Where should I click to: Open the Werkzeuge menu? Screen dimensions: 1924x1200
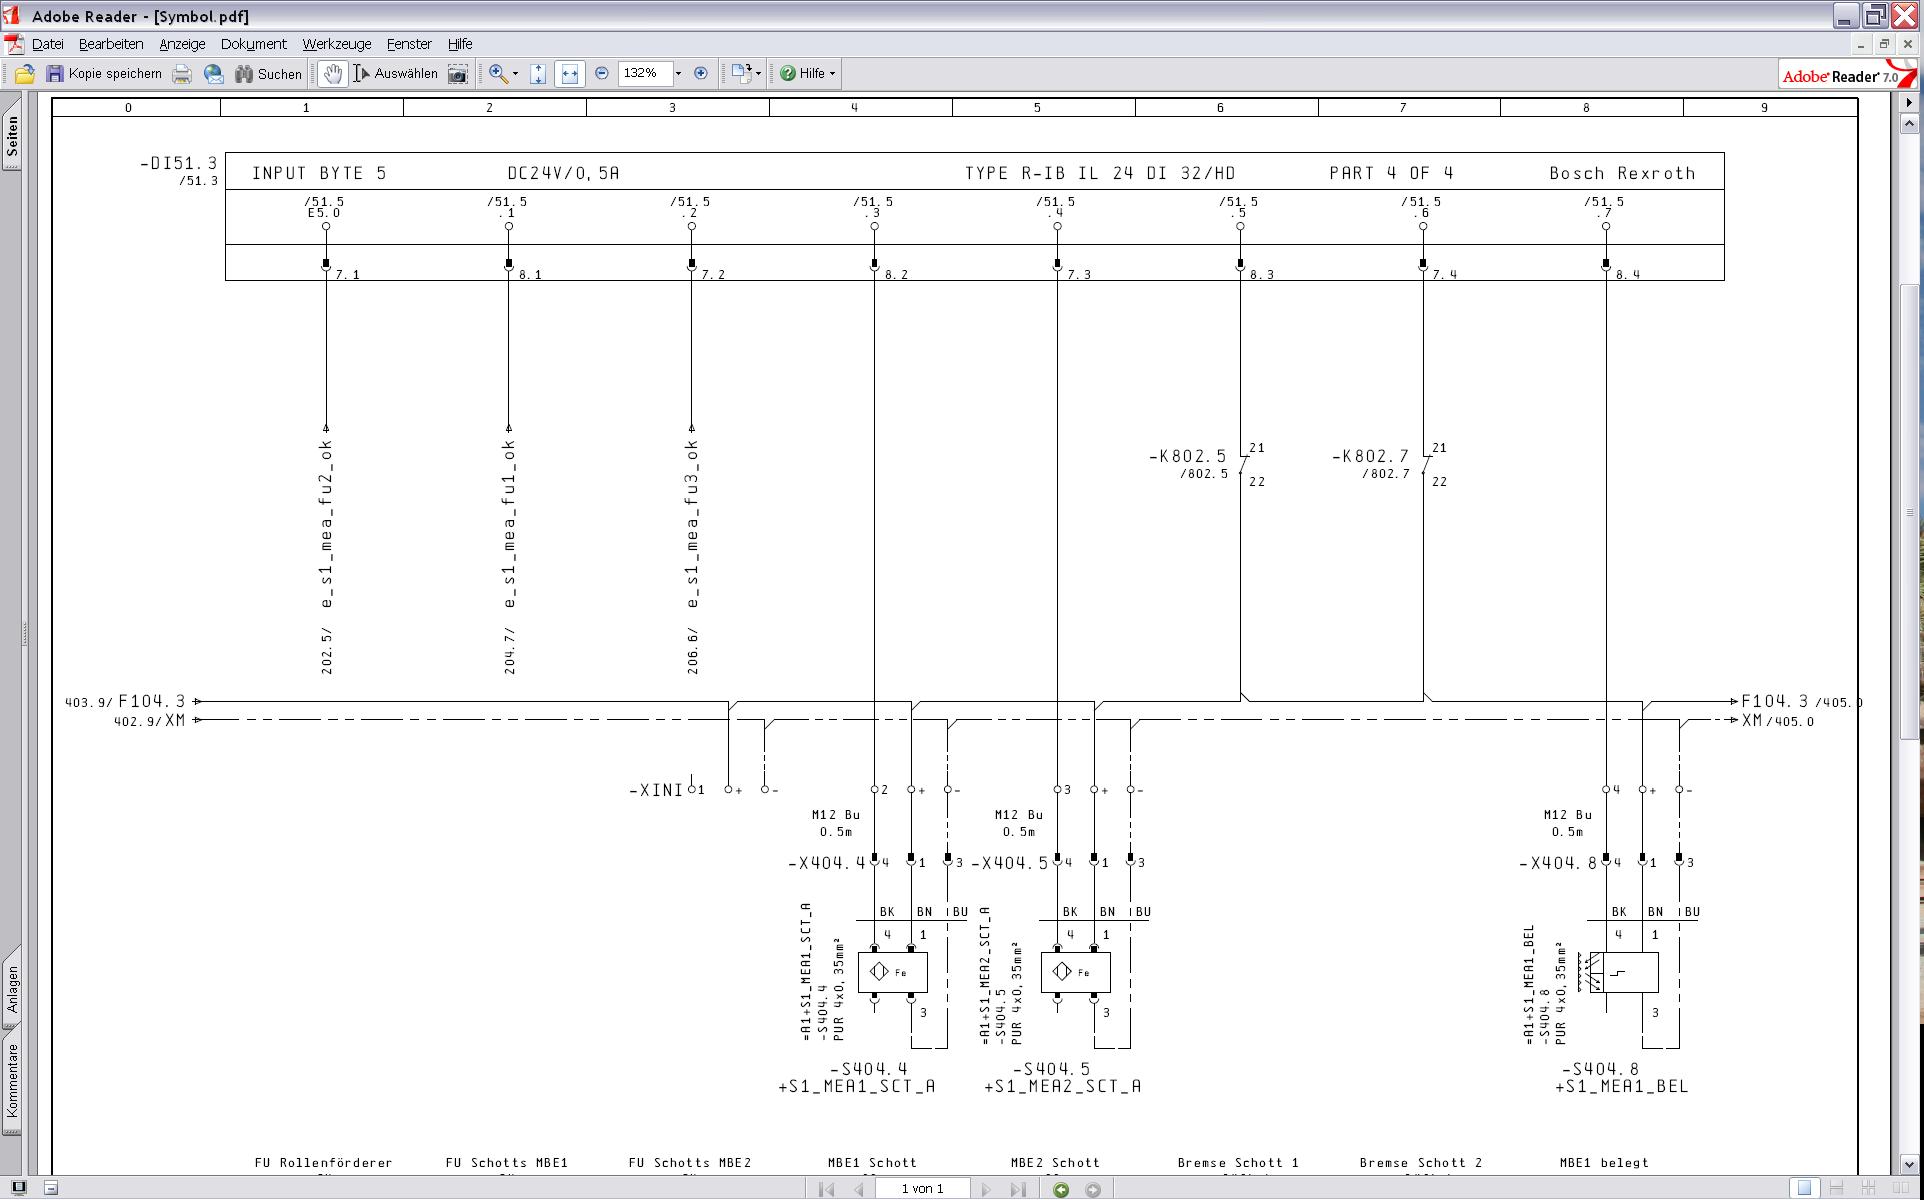336,44
